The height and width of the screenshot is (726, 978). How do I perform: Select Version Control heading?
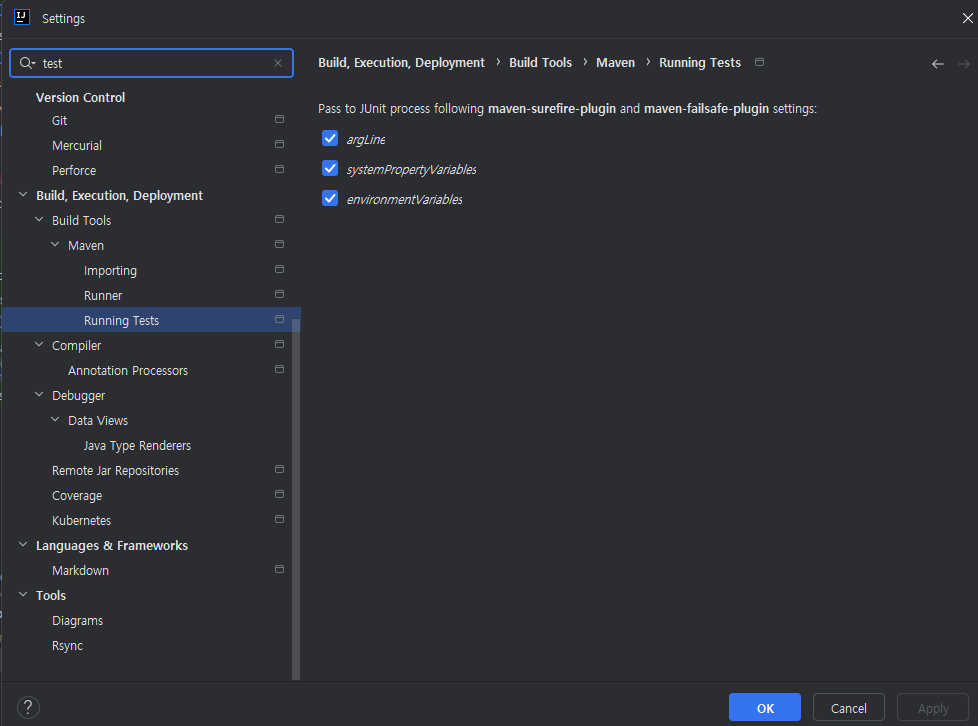pos(80,97)
